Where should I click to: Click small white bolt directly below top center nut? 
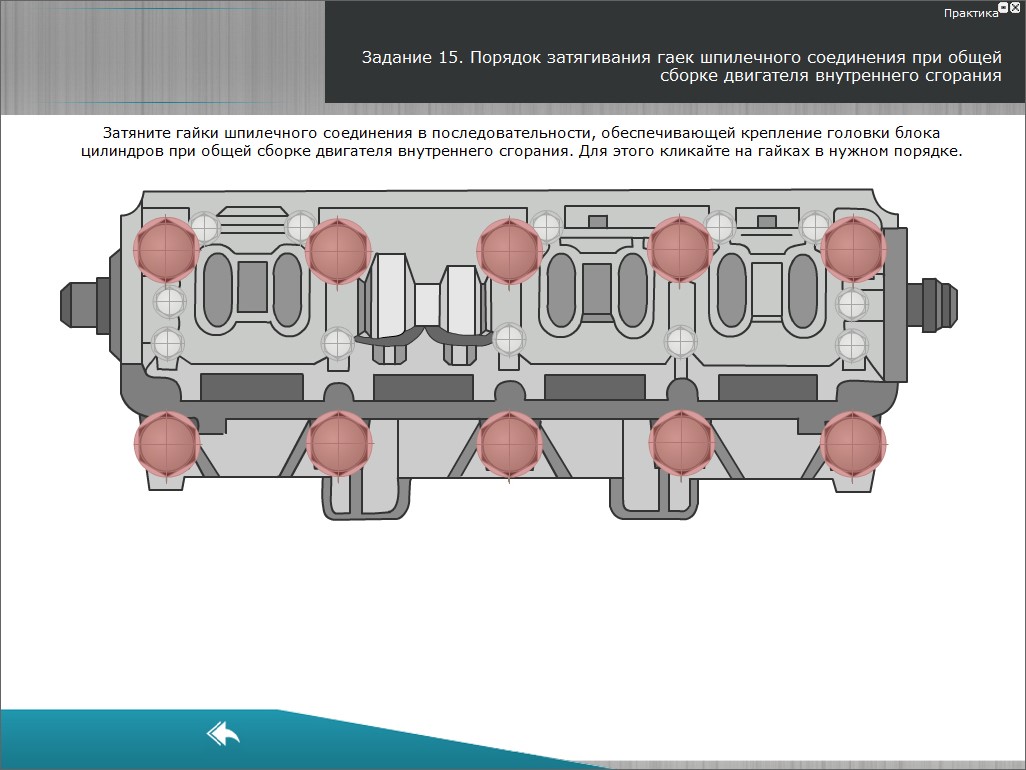(x=509, y=338)
